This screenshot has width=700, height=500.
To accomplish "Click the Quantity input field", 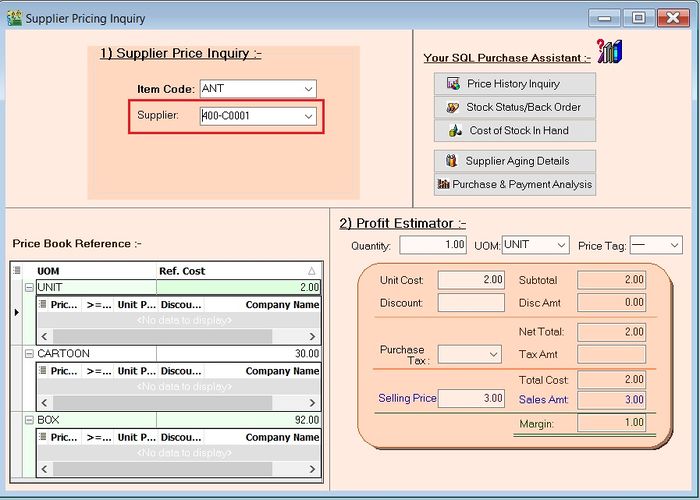I will point(433,245).
